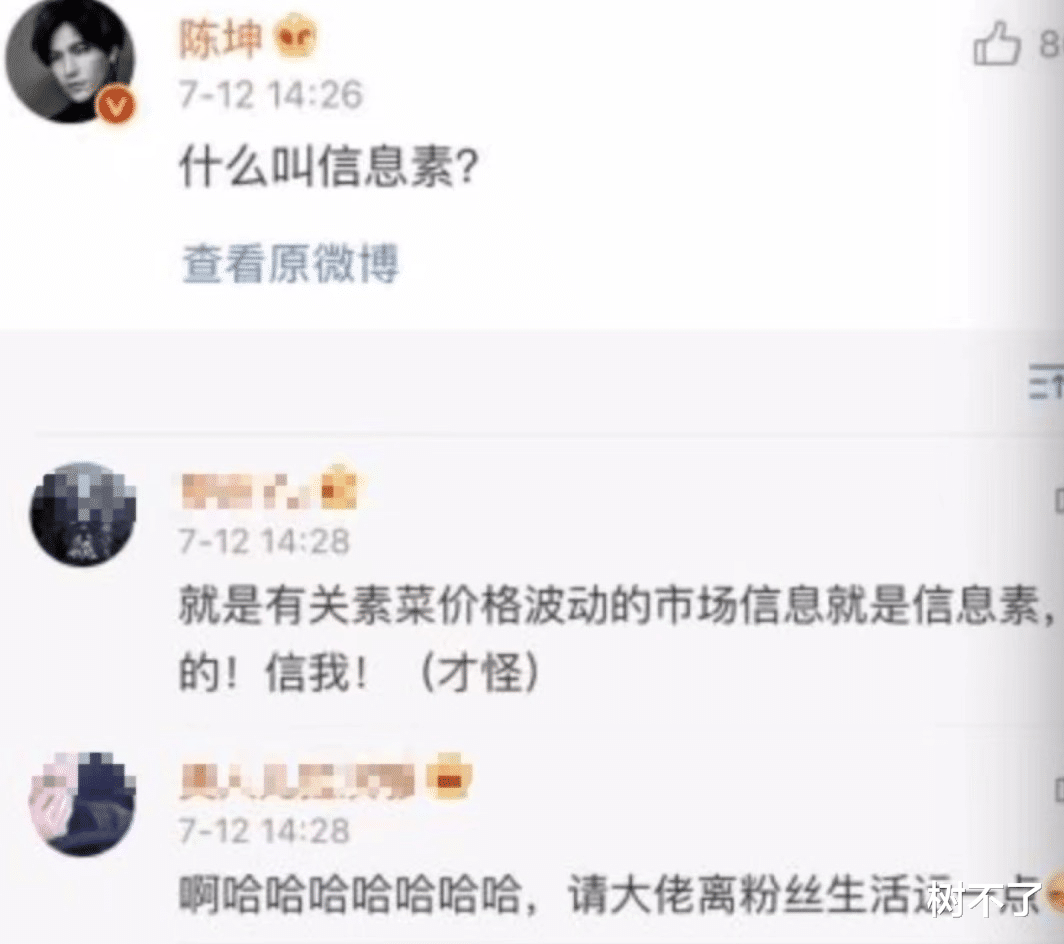Open 陈坤's profile via his username
Viewport: 1064px width, 944px height.
pyautogui.click(x=221, y=38)
